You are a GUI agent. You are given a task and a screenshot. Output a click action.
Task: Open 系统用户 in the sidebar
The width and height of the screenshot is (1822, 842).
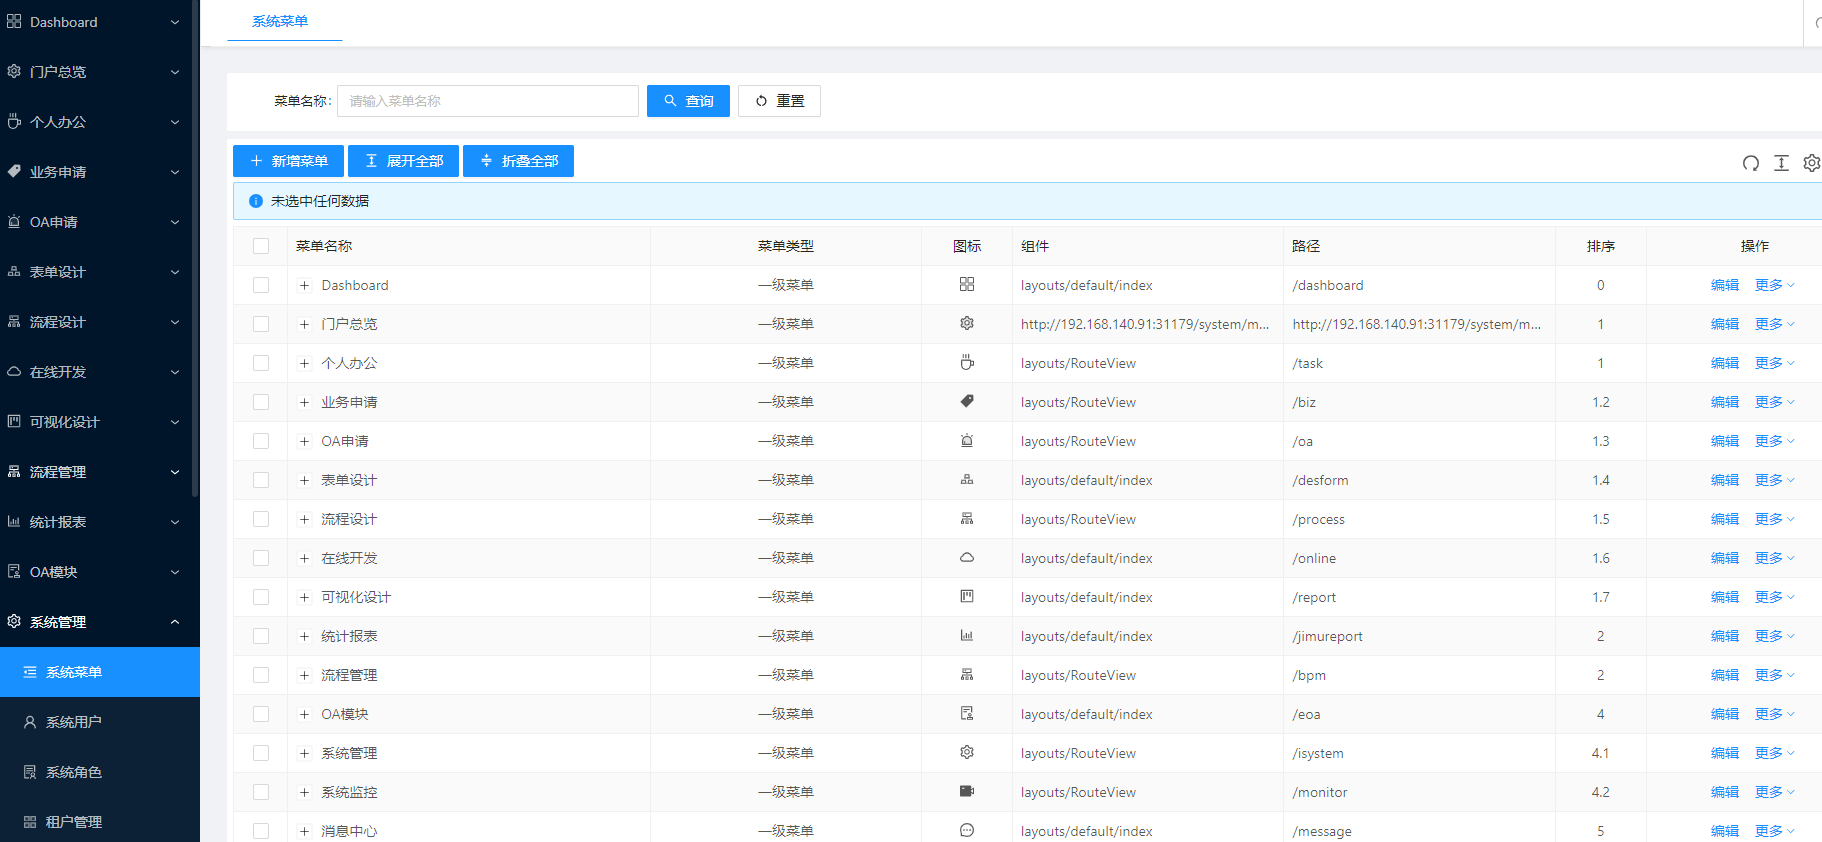click(100, 722)
